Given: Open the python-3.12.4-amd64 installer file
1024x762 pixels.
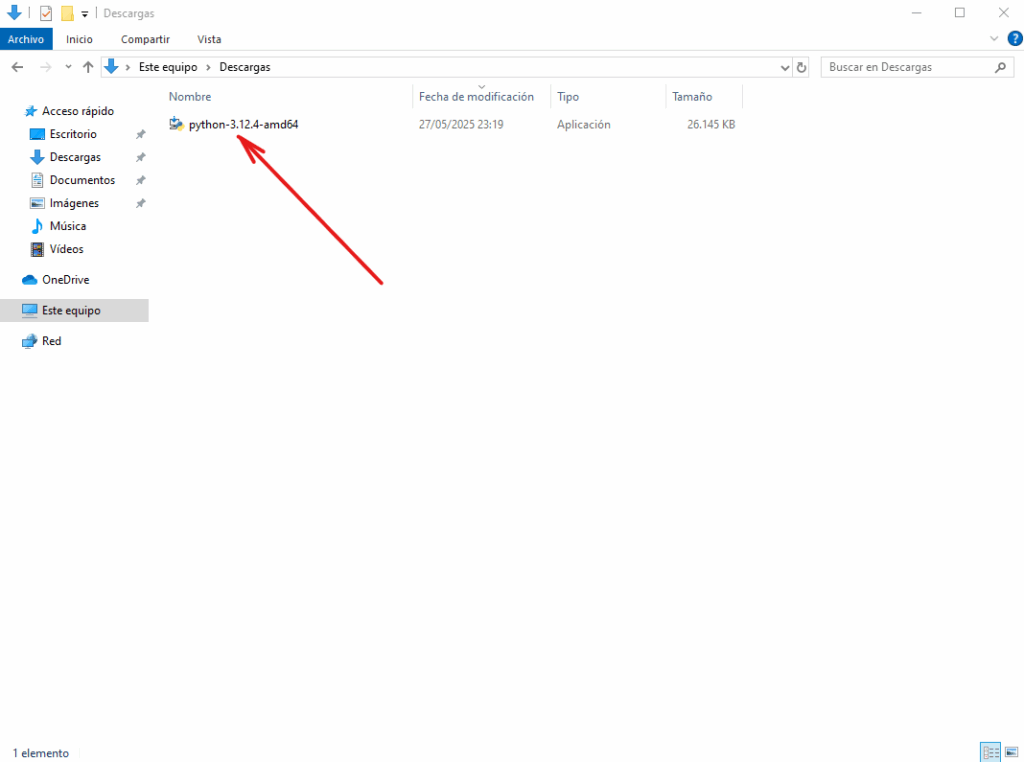Looking at the screenshot, I should coord(243,124).
